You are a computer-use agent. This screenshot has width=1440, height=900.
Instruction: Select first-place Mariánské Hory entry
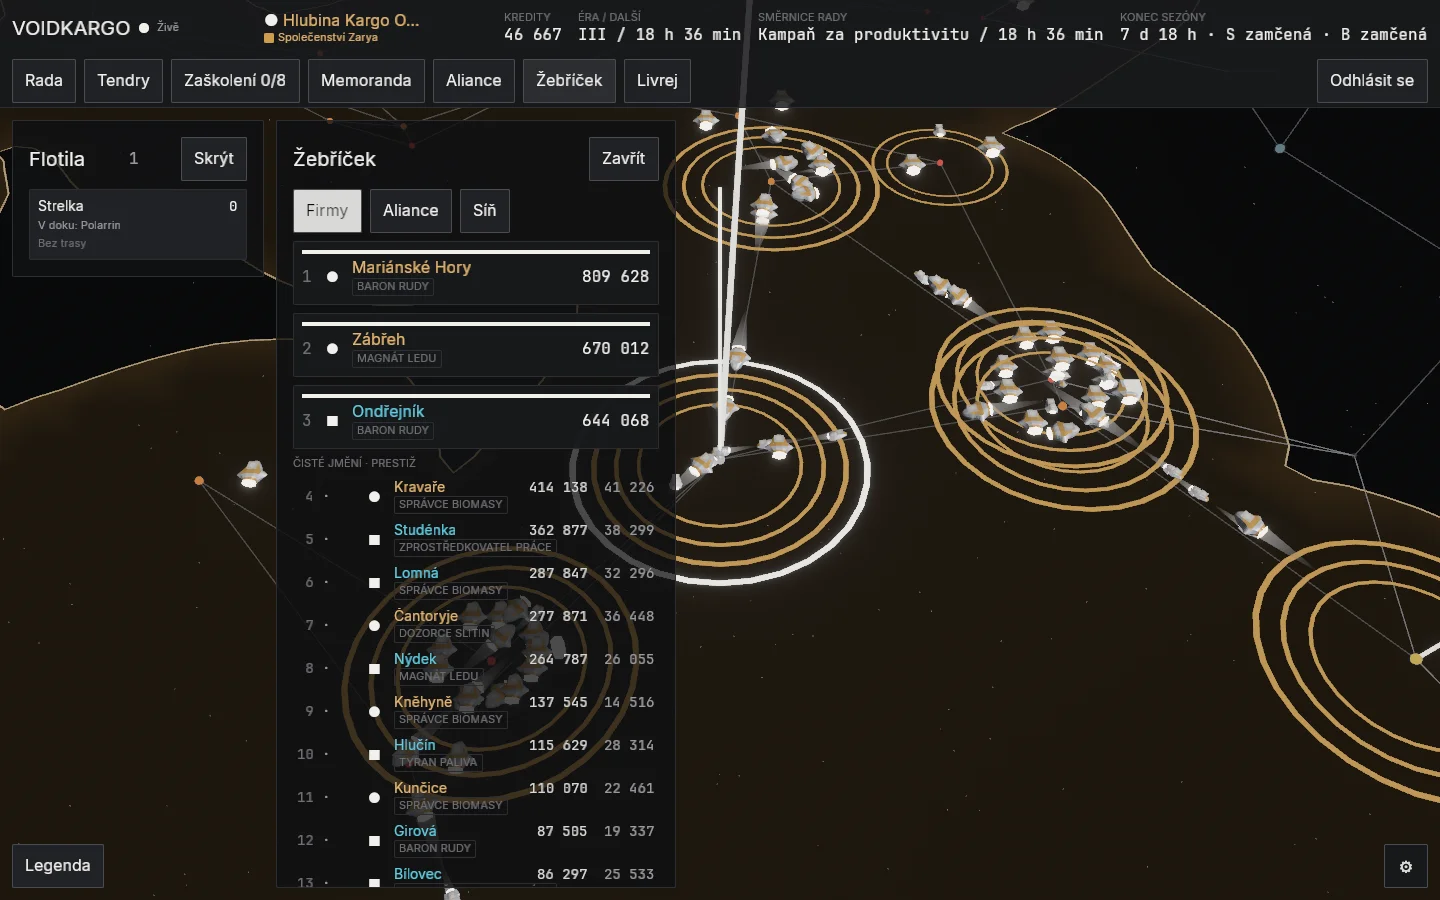476,273
